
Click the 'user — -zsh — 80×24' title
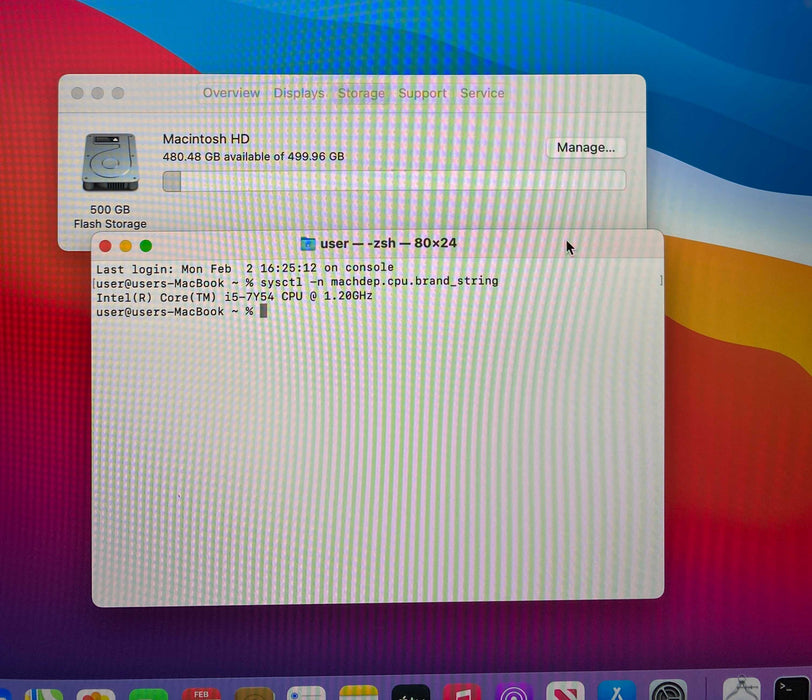coord(388,243)
